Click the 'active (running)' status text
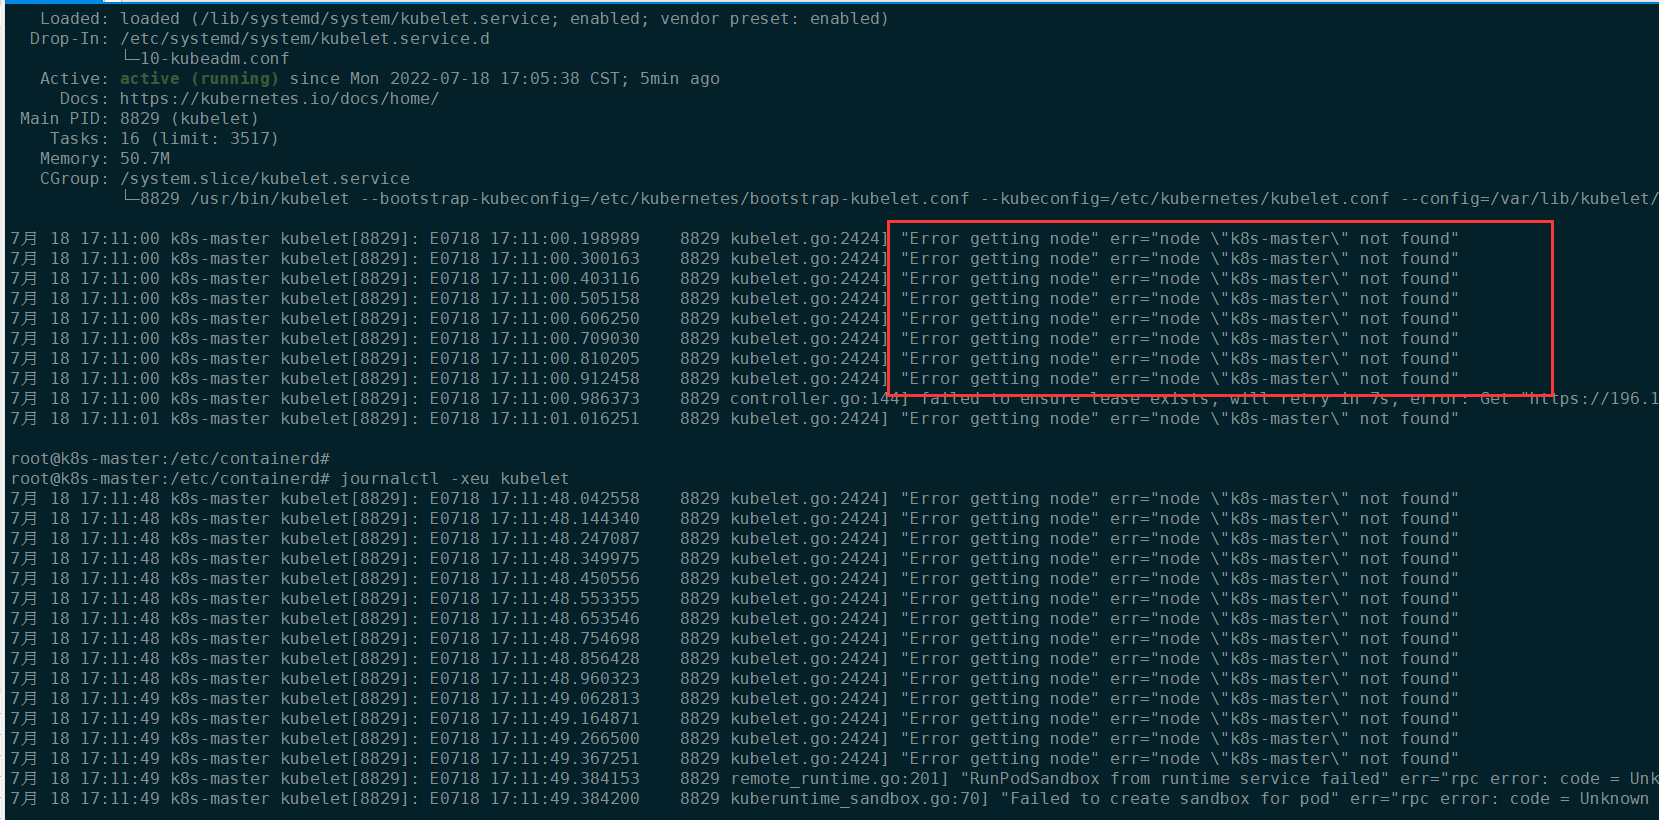Screen dimensions: 1659x820 [x=199, y=78]
